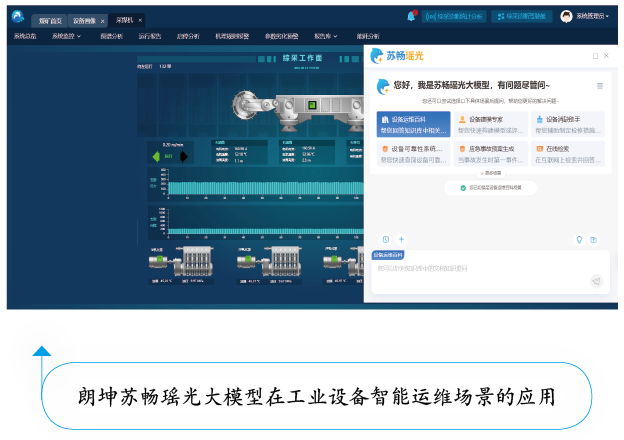Click the green indicator on shearer body
This screenshot has height=440, width=624.
click(x=313, y=104)
